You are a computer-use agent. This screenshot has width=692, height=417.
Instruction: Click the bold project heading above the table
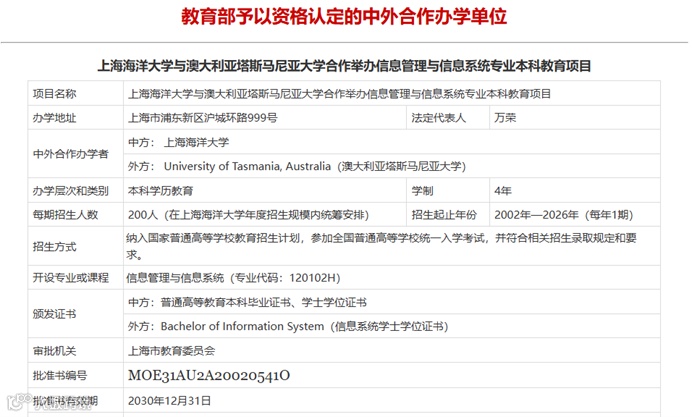coord(344,66)
